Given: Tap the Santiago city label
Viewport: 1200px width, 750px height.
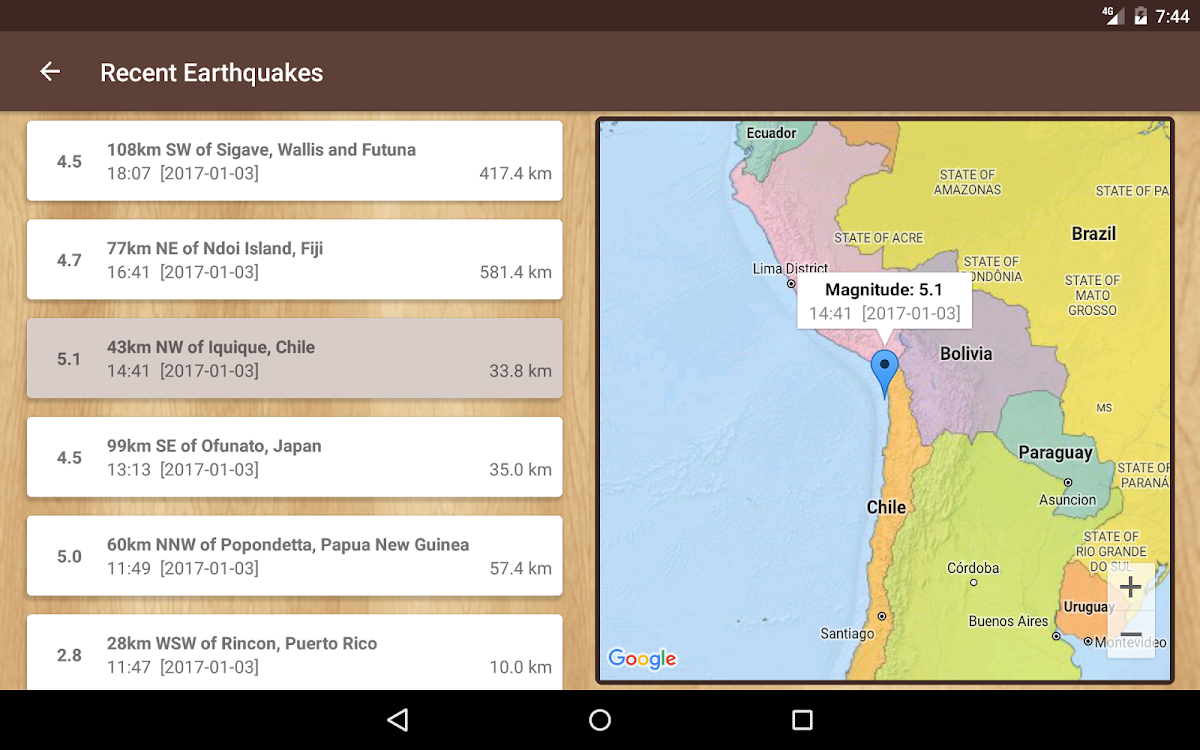Looking at the screenshot, I should click(847, 633).
